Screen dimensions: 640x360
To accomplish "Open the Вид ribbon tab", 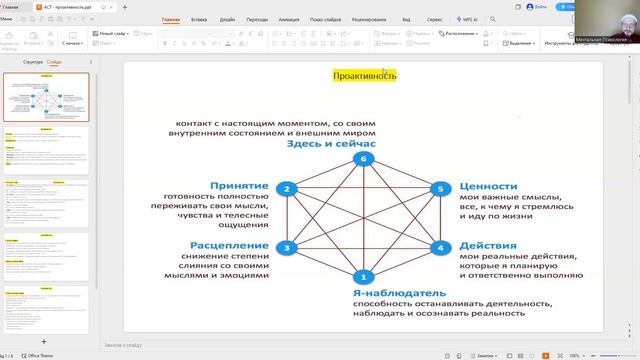I will [x=406, y=20].
